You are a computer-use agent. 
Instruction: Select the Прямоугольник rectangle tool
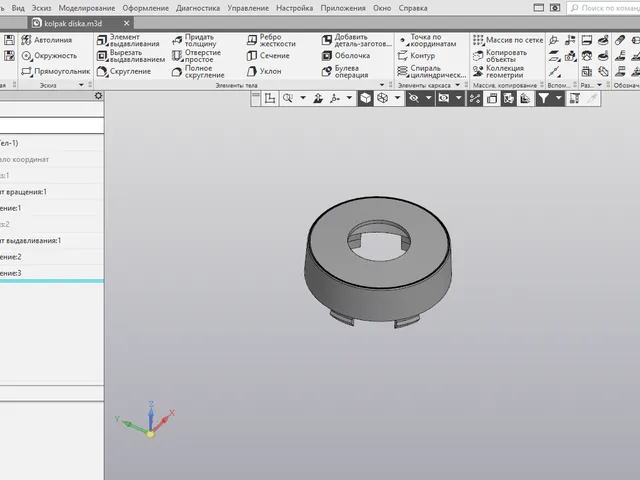pyautogui.click(x=56, y=71)
